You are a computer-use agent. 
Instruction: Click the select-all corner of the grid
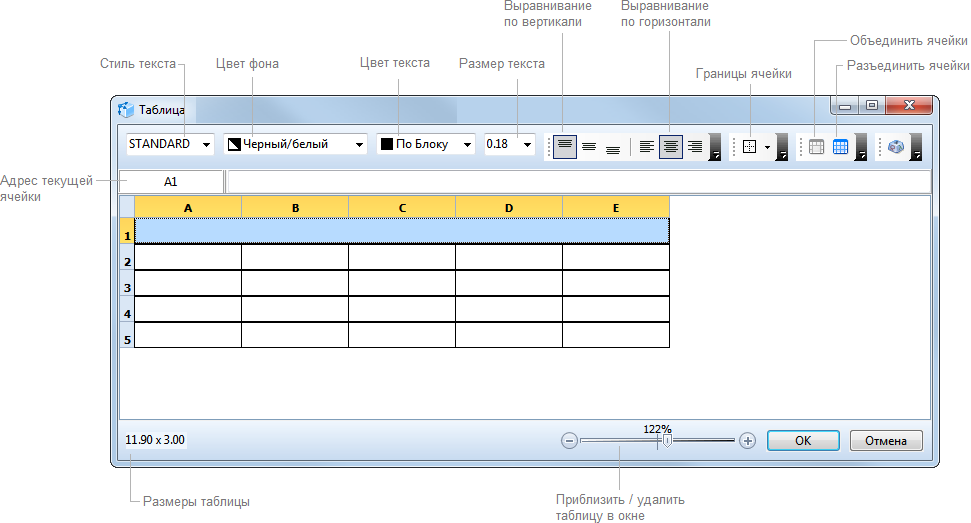point(127,207)
